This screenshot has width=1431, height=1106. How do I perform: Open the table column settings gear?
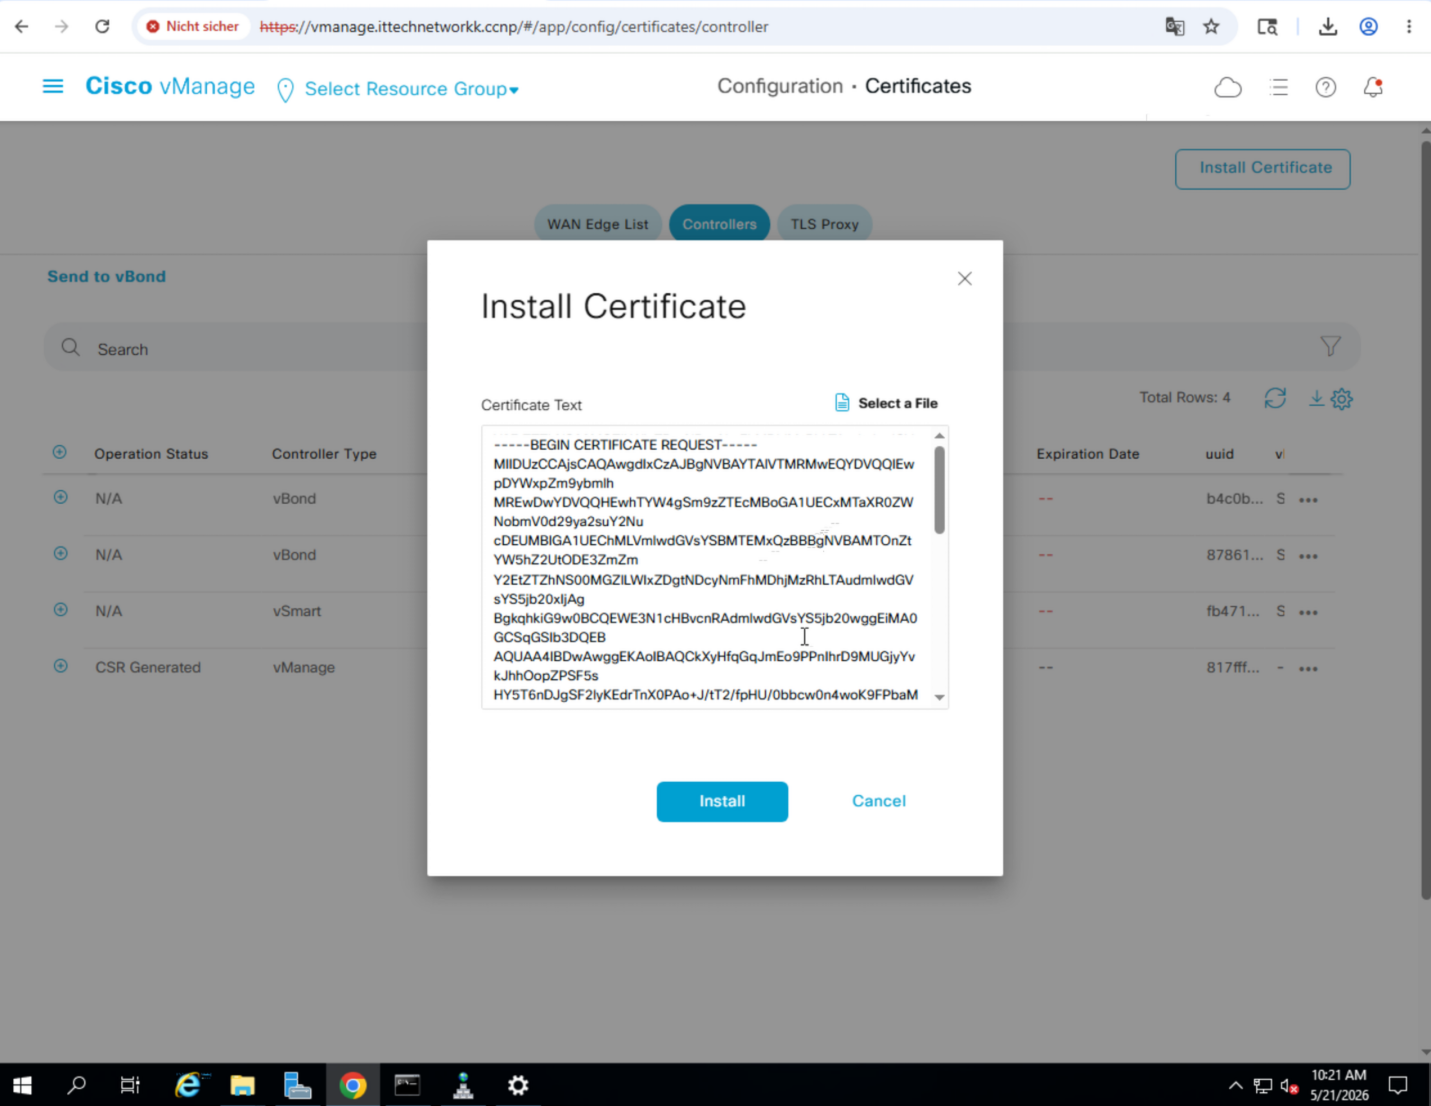[x=1342, y=399]
